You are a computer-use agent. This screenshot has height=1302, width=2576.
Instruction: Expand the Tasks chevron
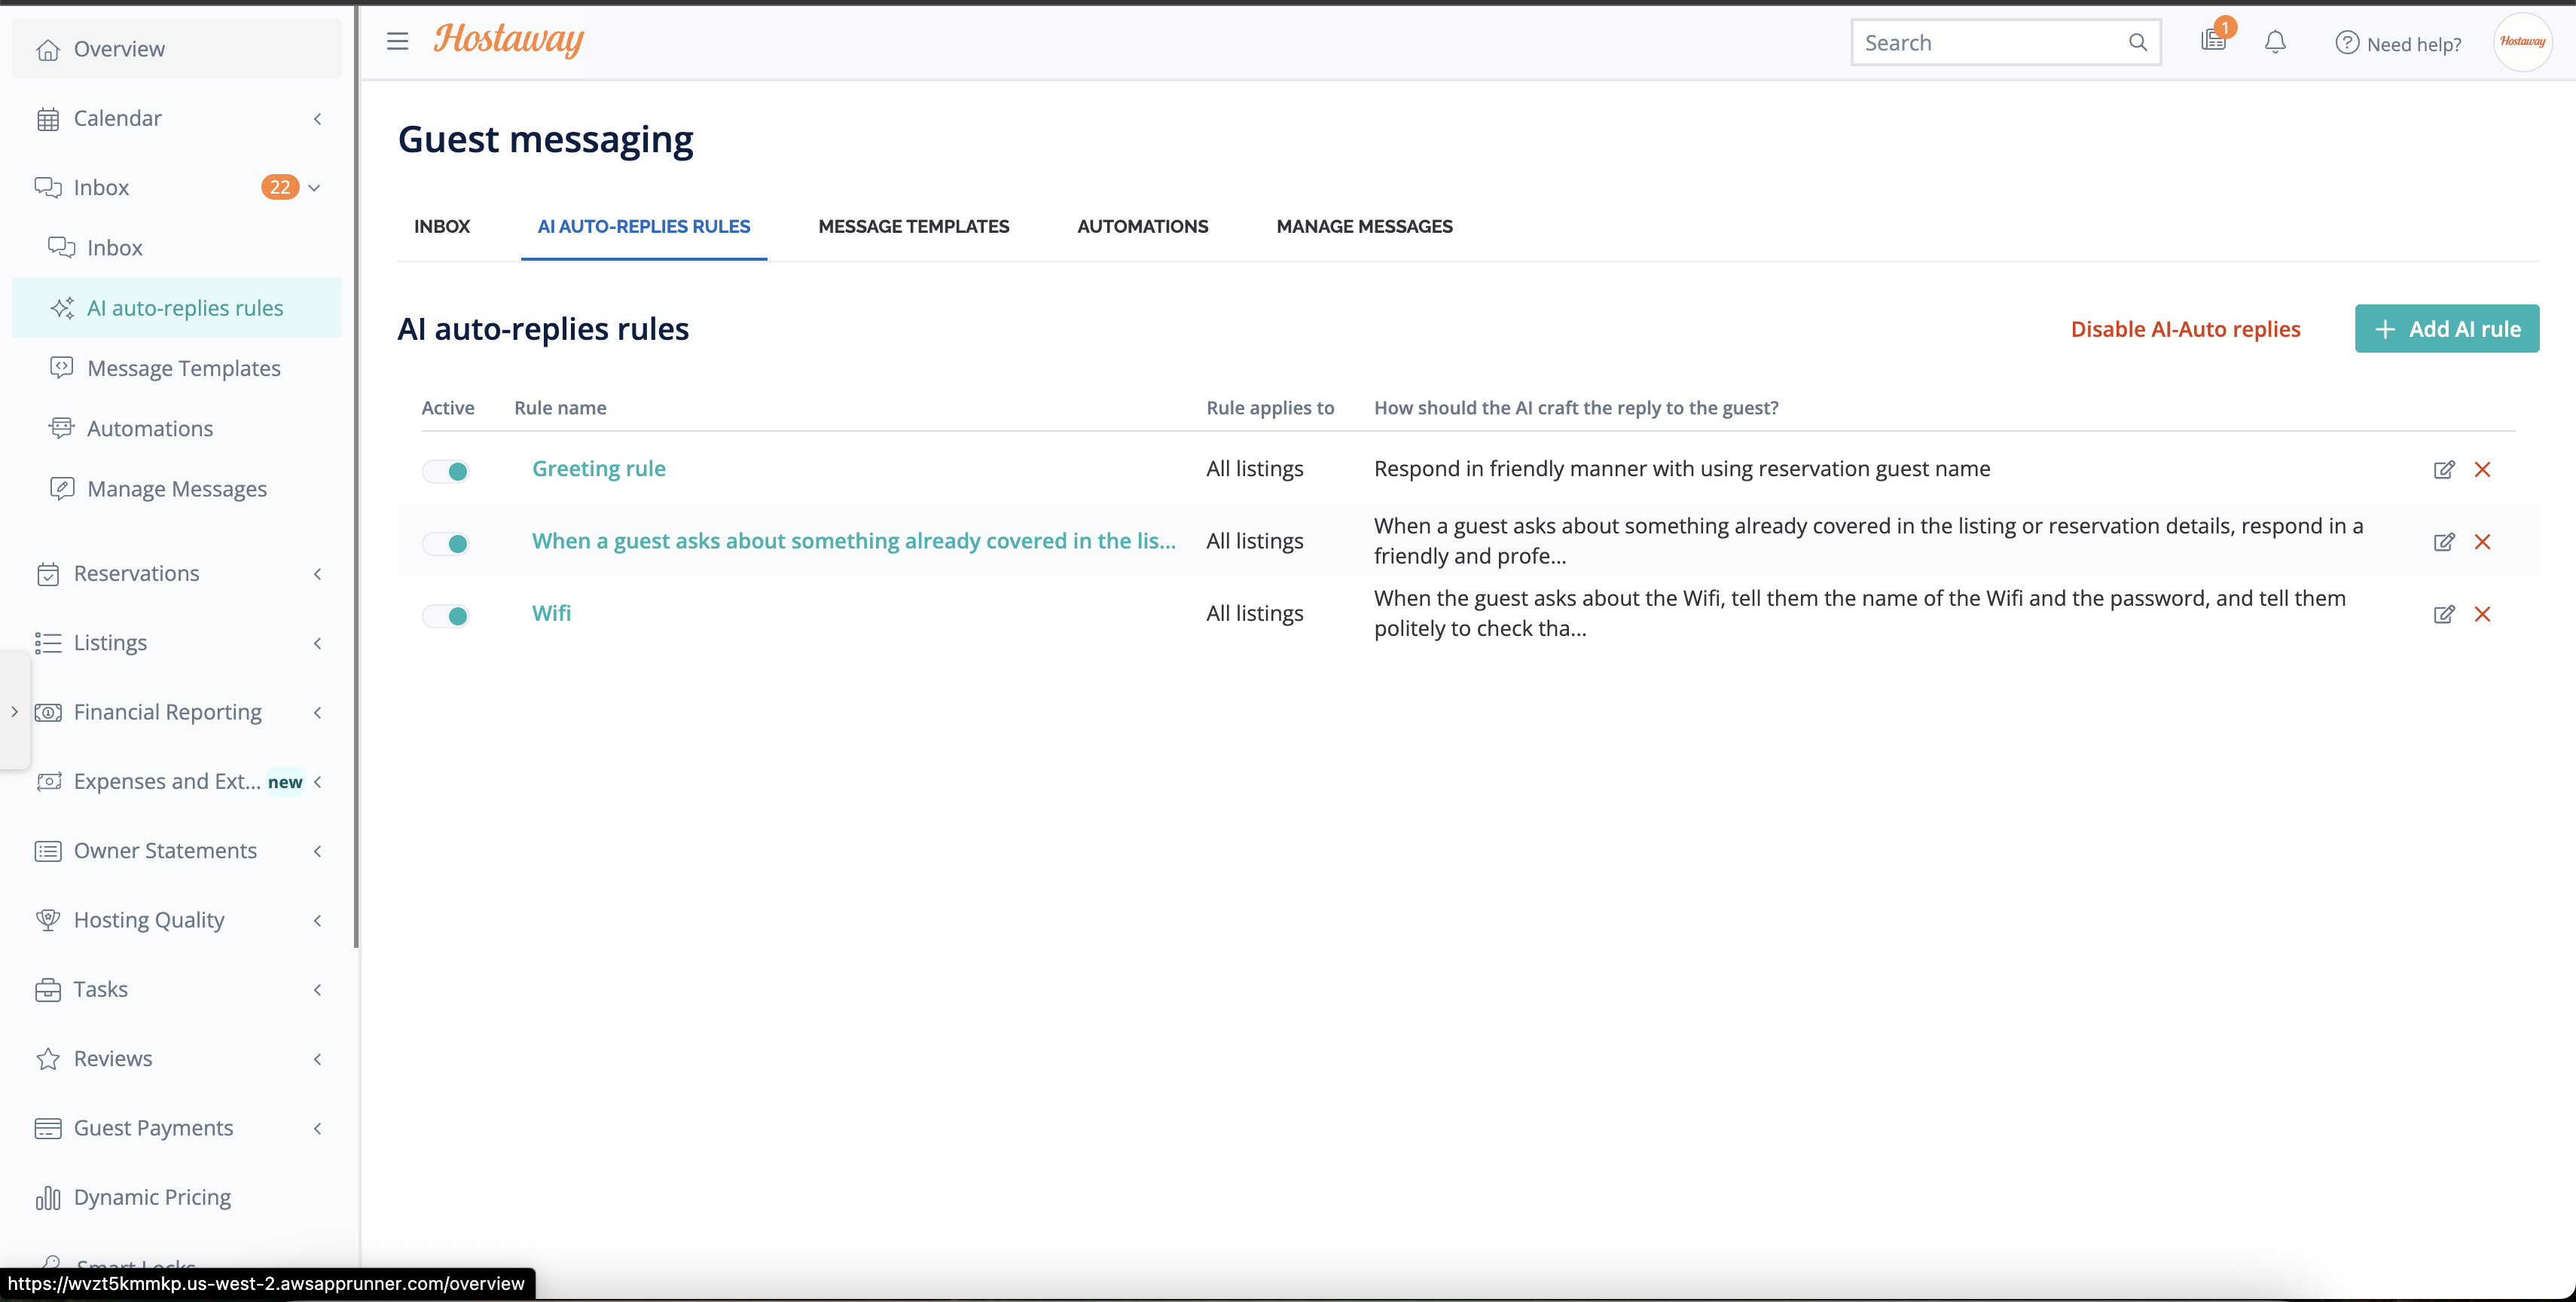pos(317,989)
